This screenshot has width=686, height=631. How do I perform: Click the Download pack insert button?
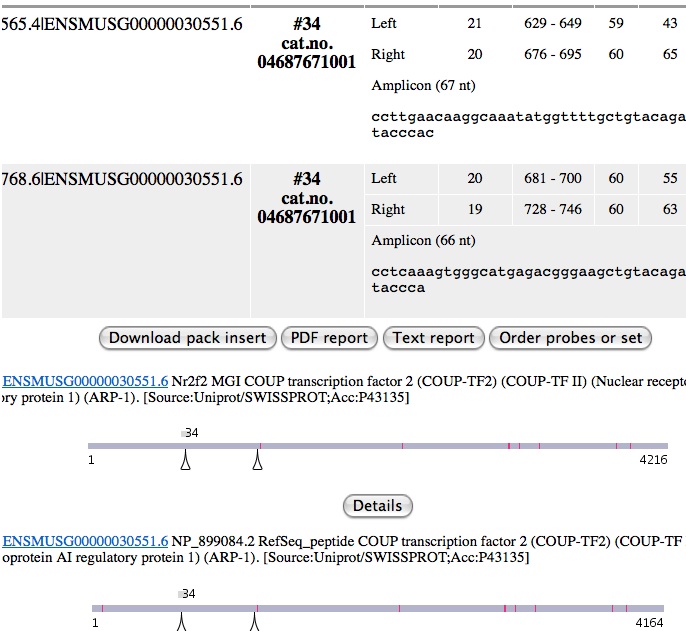coord(188,338)
